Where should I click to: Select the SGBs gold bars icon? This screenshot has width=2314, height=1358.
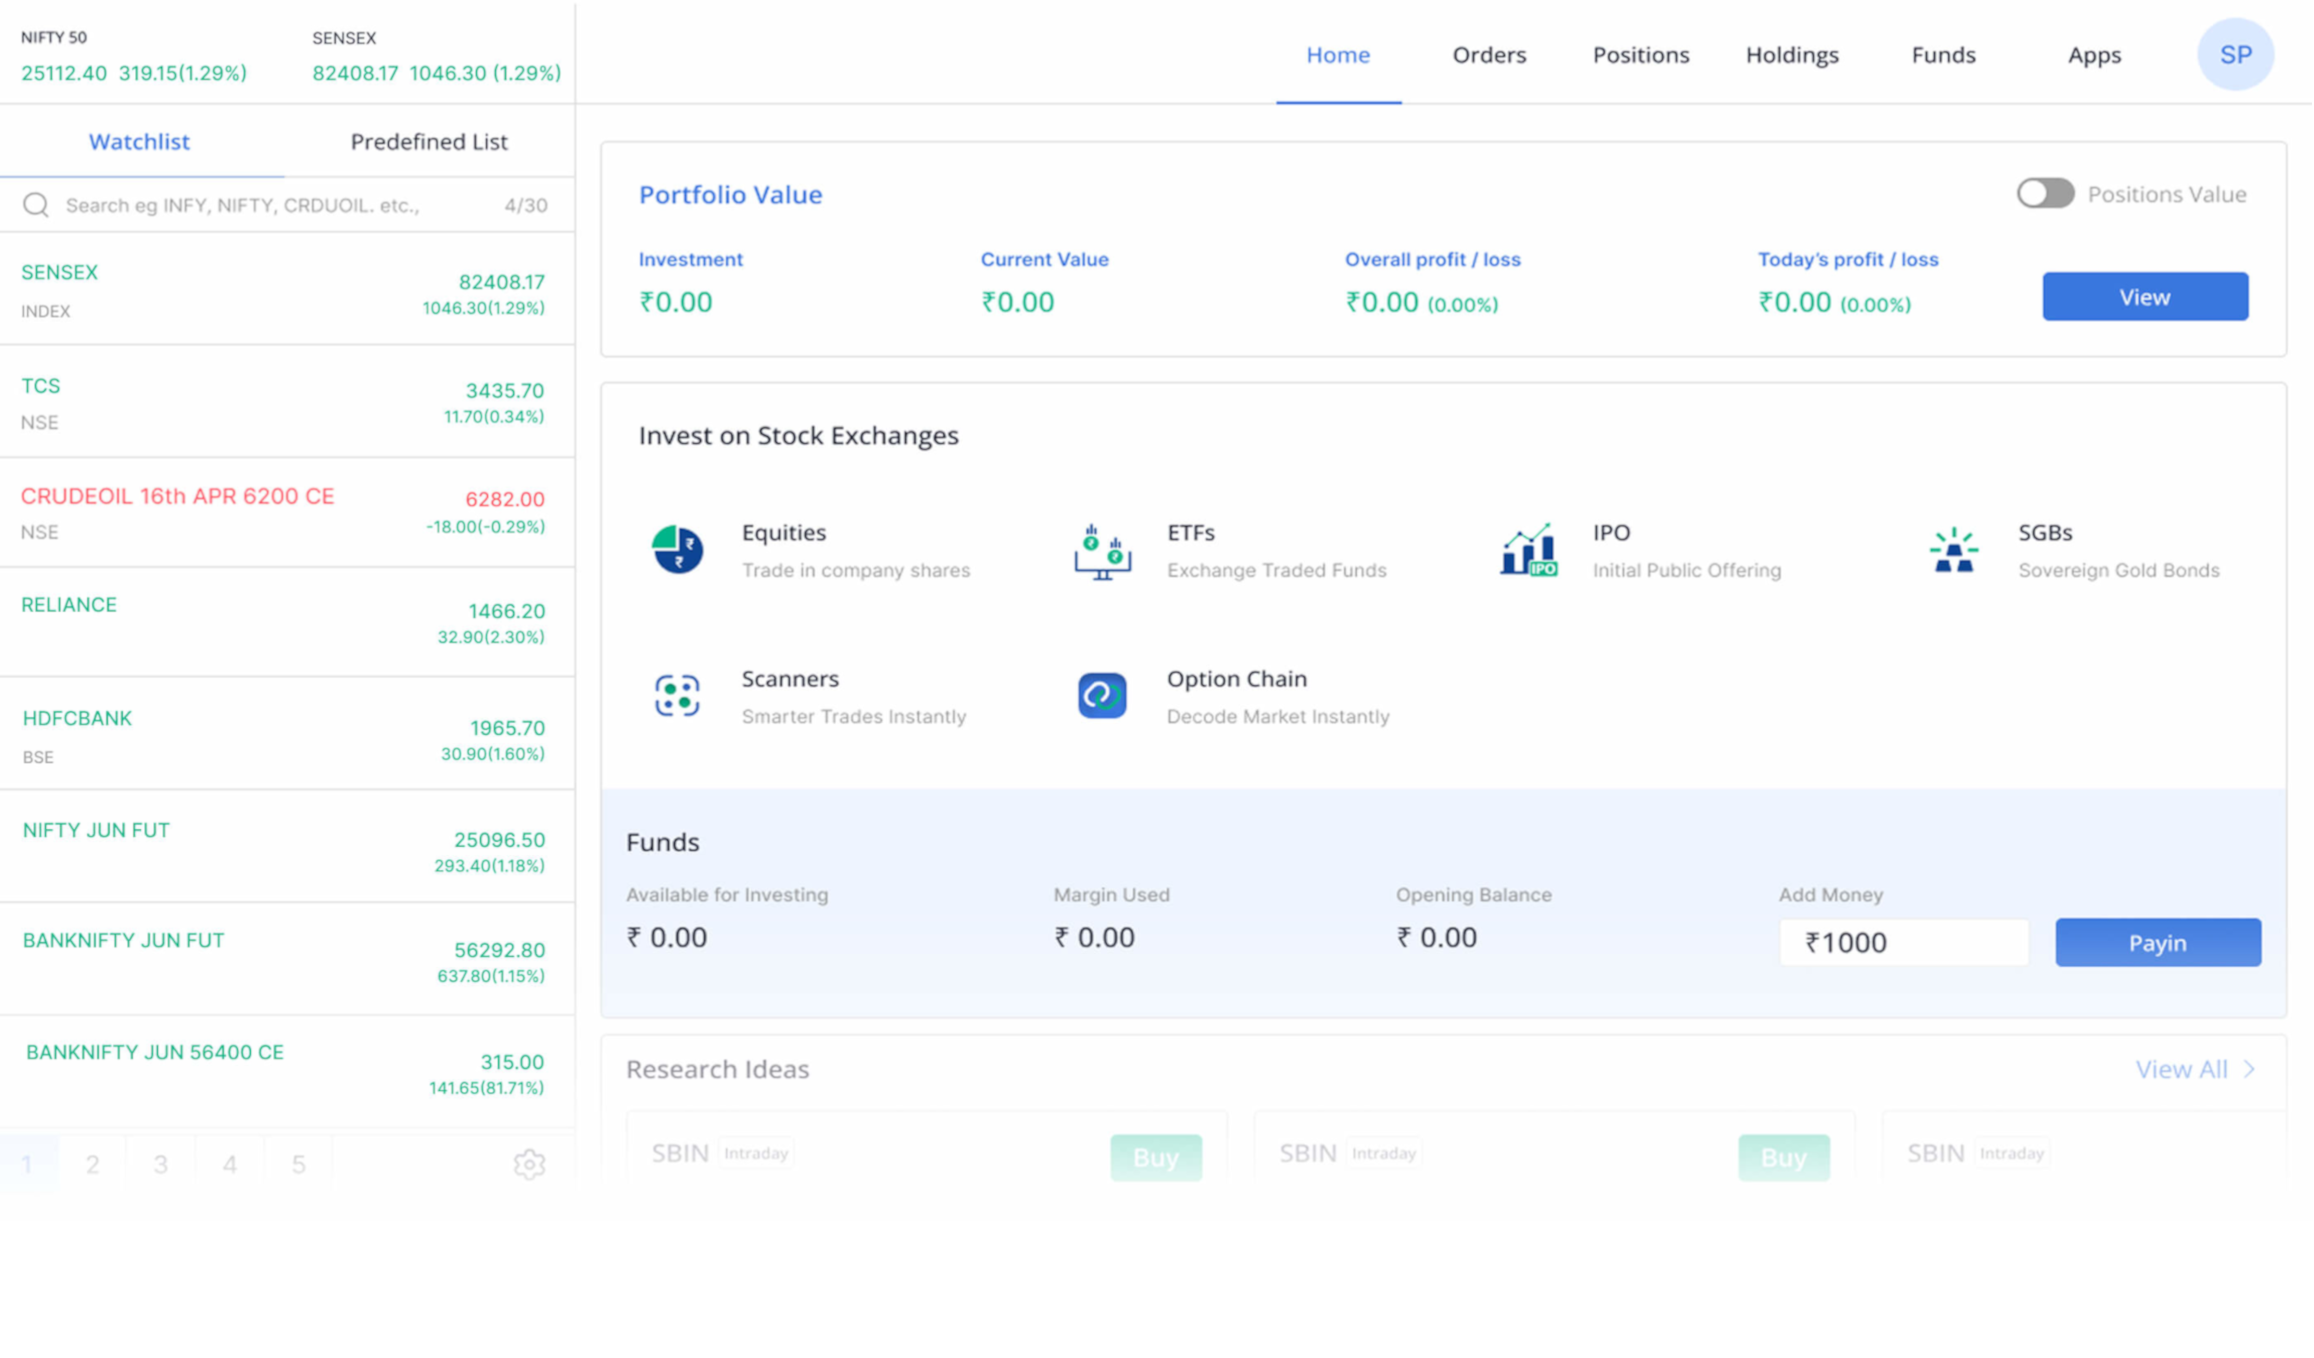[x=1953, y=550]
